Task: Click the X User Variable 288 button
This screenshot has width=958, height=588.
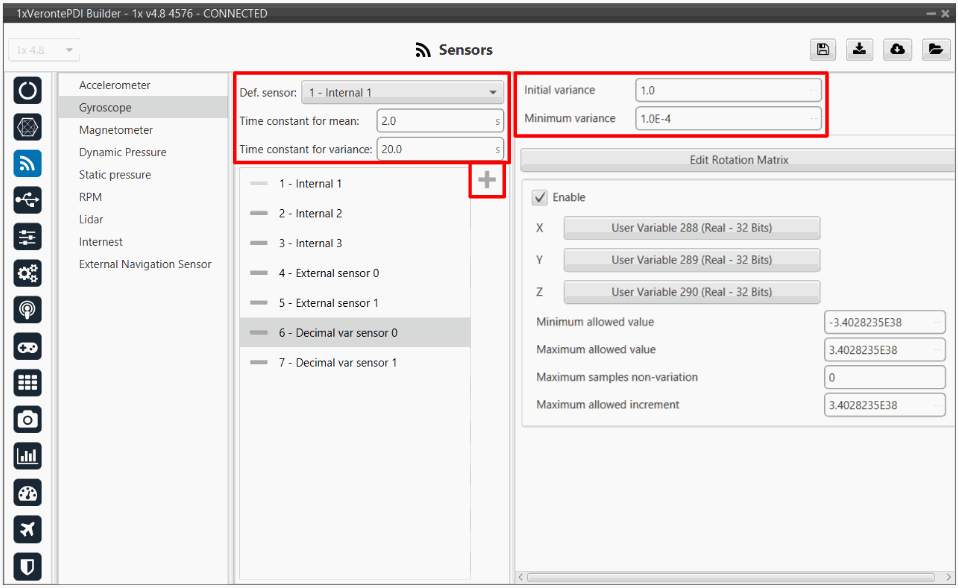Action: 691,228
